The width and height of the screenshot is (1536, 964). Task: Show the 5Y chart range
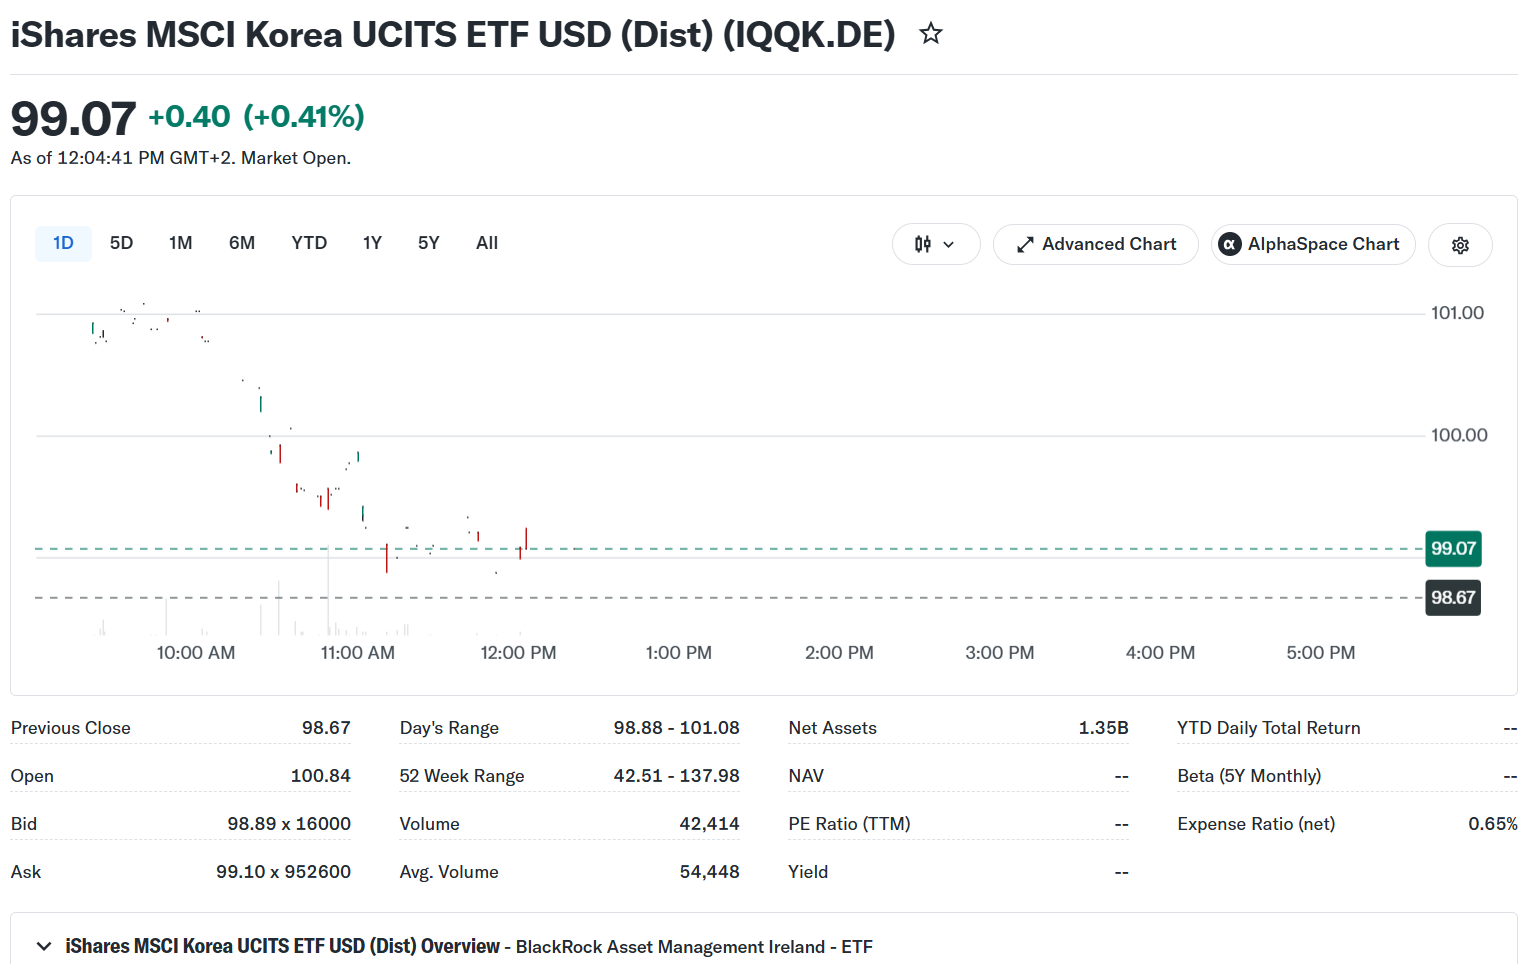pyautogui.click(x=429, y=243)
